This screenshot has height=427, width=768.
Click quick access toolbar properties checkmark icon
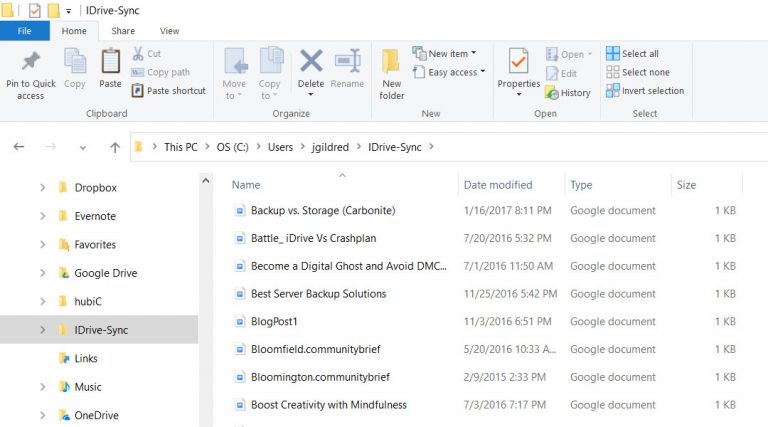click(x=34, y=10)
